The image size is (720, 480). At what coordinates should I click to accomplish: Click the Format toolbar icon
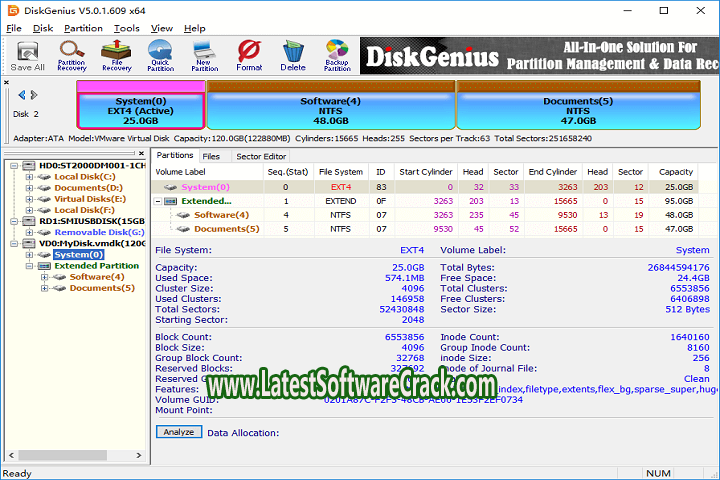(x=249, y=55)
